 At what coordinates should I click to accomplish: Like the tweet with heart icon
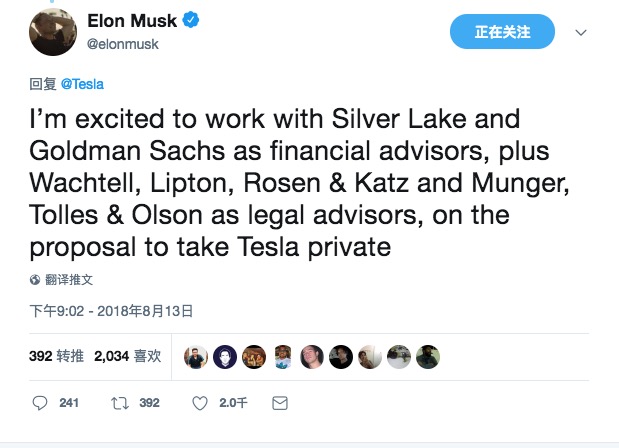pyautogui.click(x=199, y=403)
